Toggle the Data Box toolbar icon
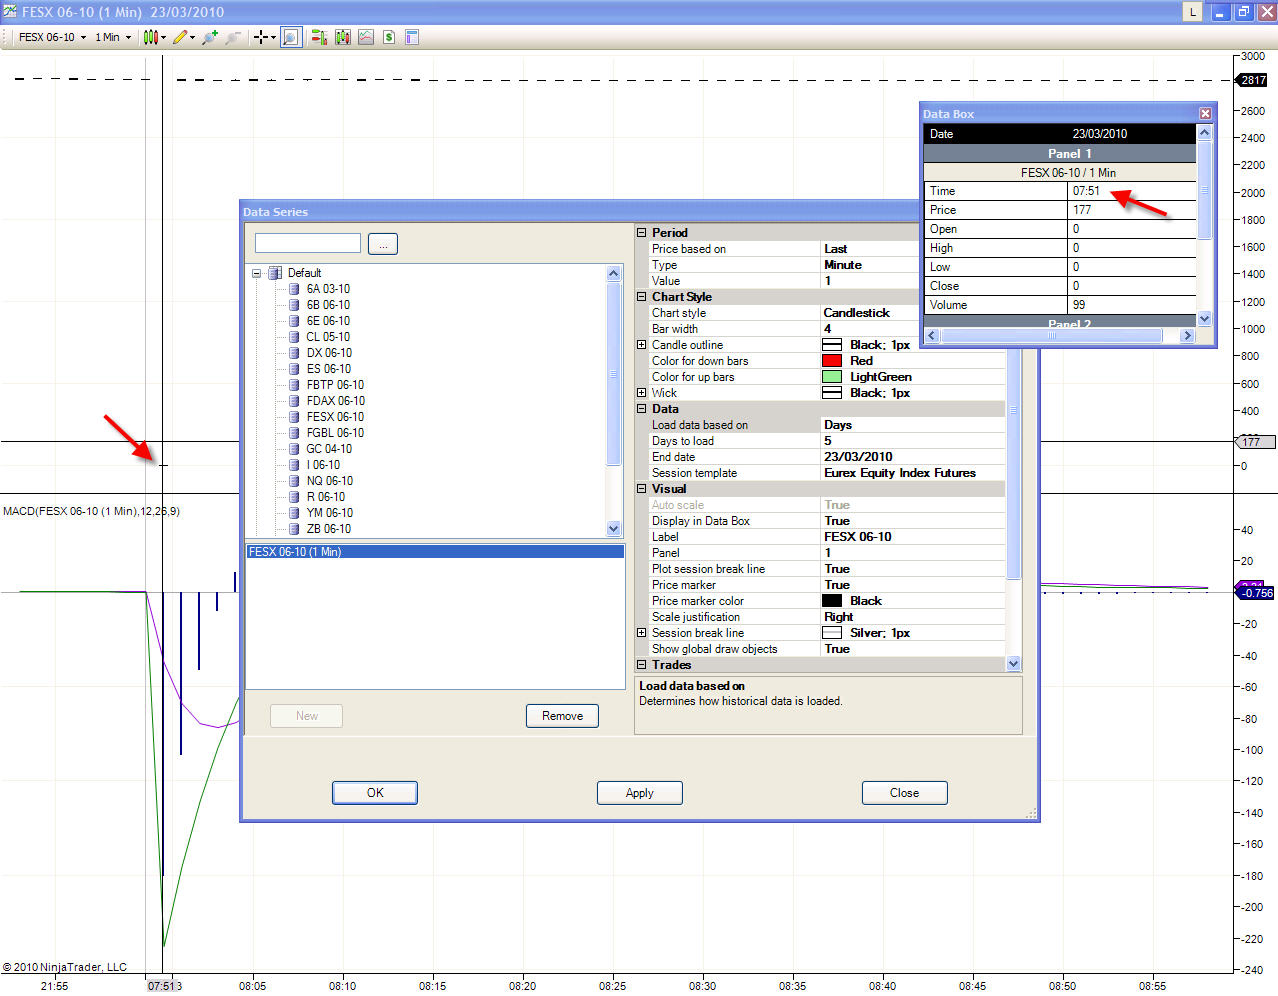Image resolution: width=1278 pixels, height=996 pixels. coord(290,37)
